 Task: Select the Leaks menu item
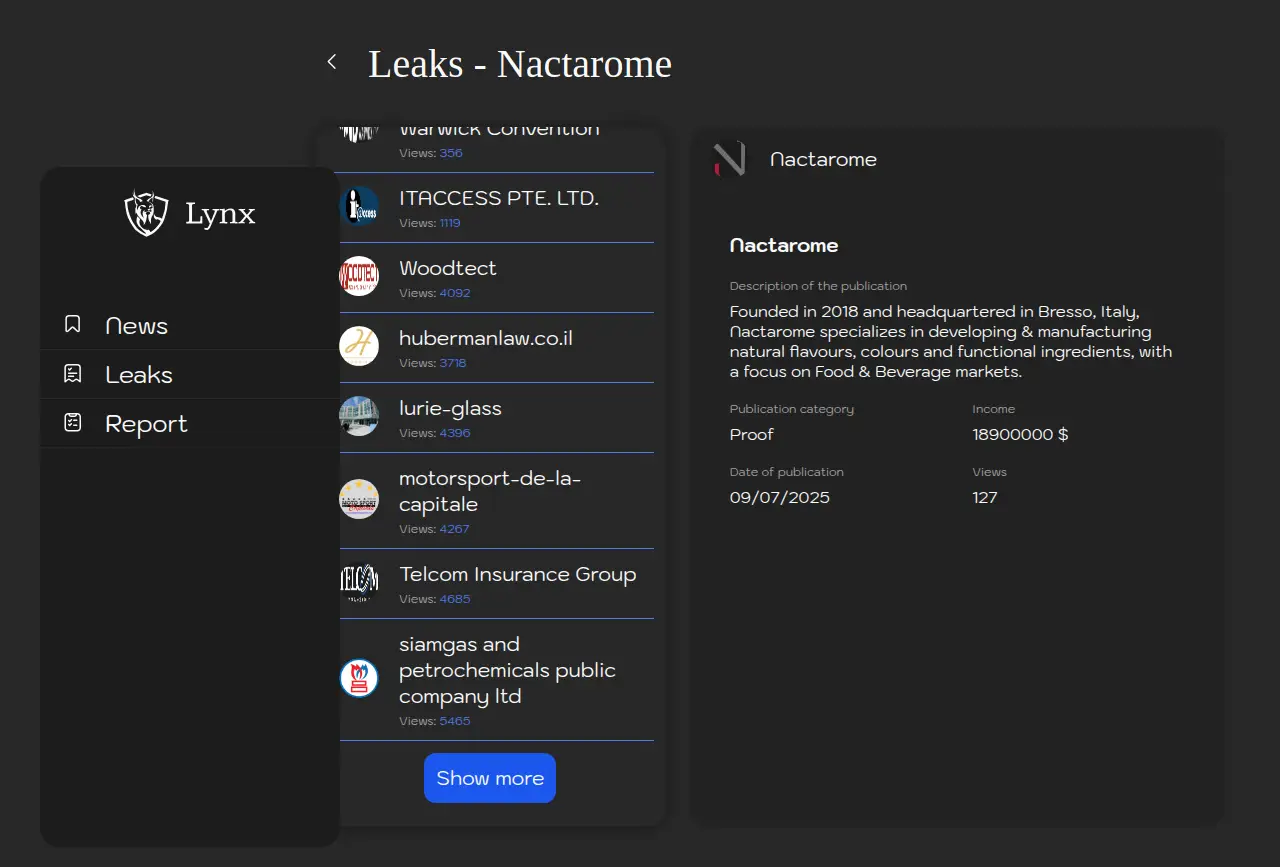point(139,375)
